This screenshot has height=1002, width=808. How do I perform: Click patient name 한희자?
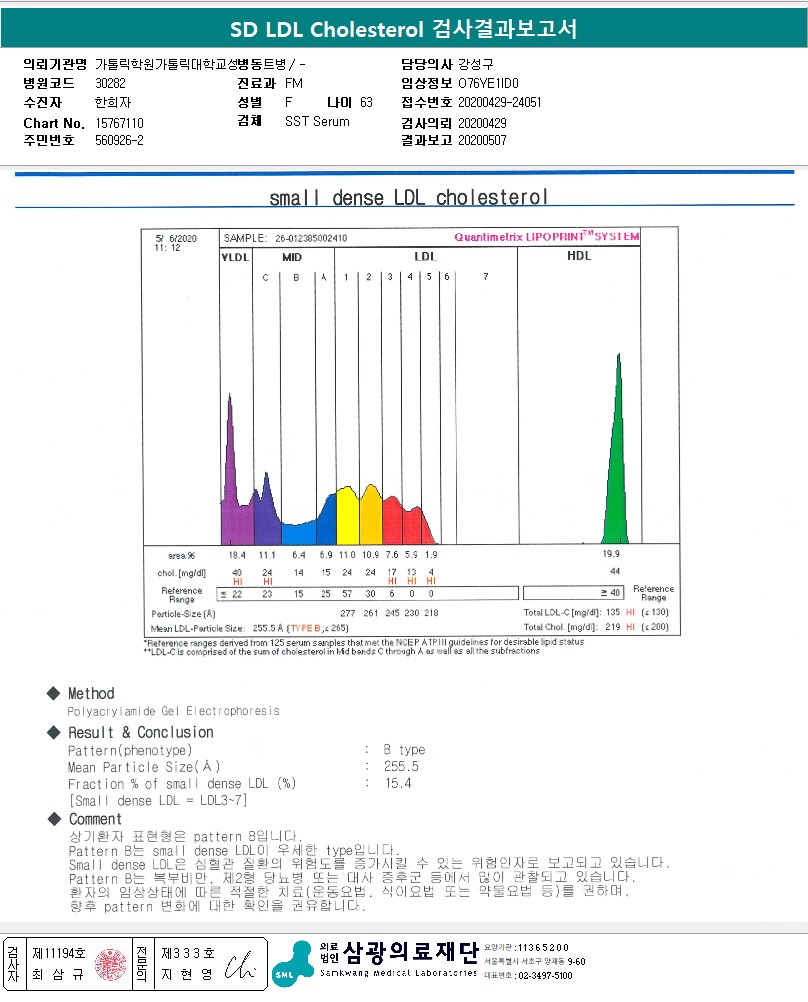pyautogui.click(x=113, y=102)
